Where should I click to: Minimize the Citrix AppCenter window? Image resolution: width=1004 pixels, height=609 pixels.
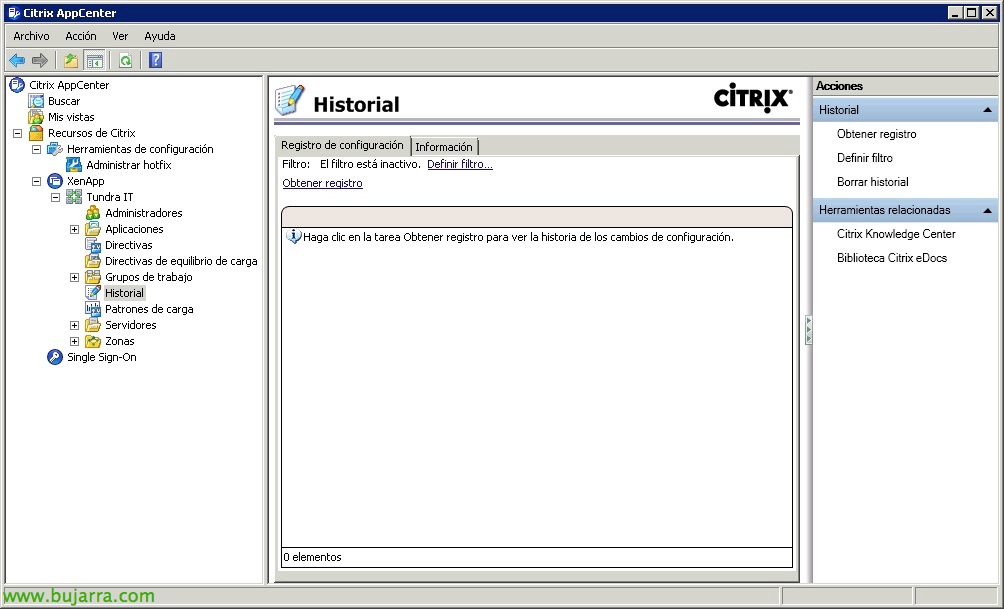coord(955,13)
